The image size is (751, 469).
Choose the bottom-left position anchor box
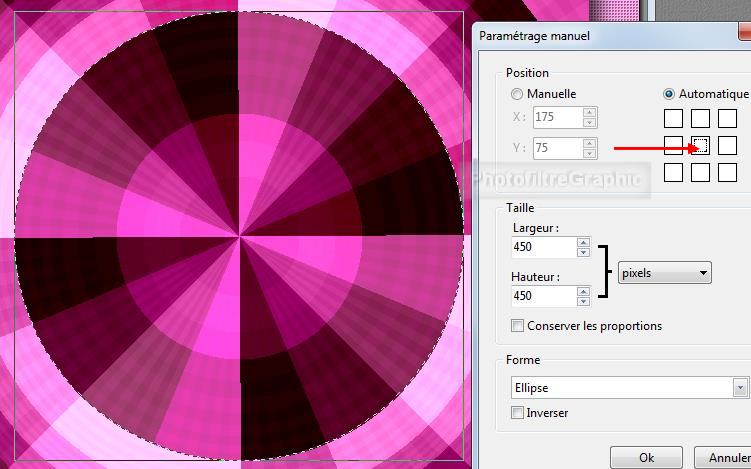pyautogui.click(x=674, y=172)
